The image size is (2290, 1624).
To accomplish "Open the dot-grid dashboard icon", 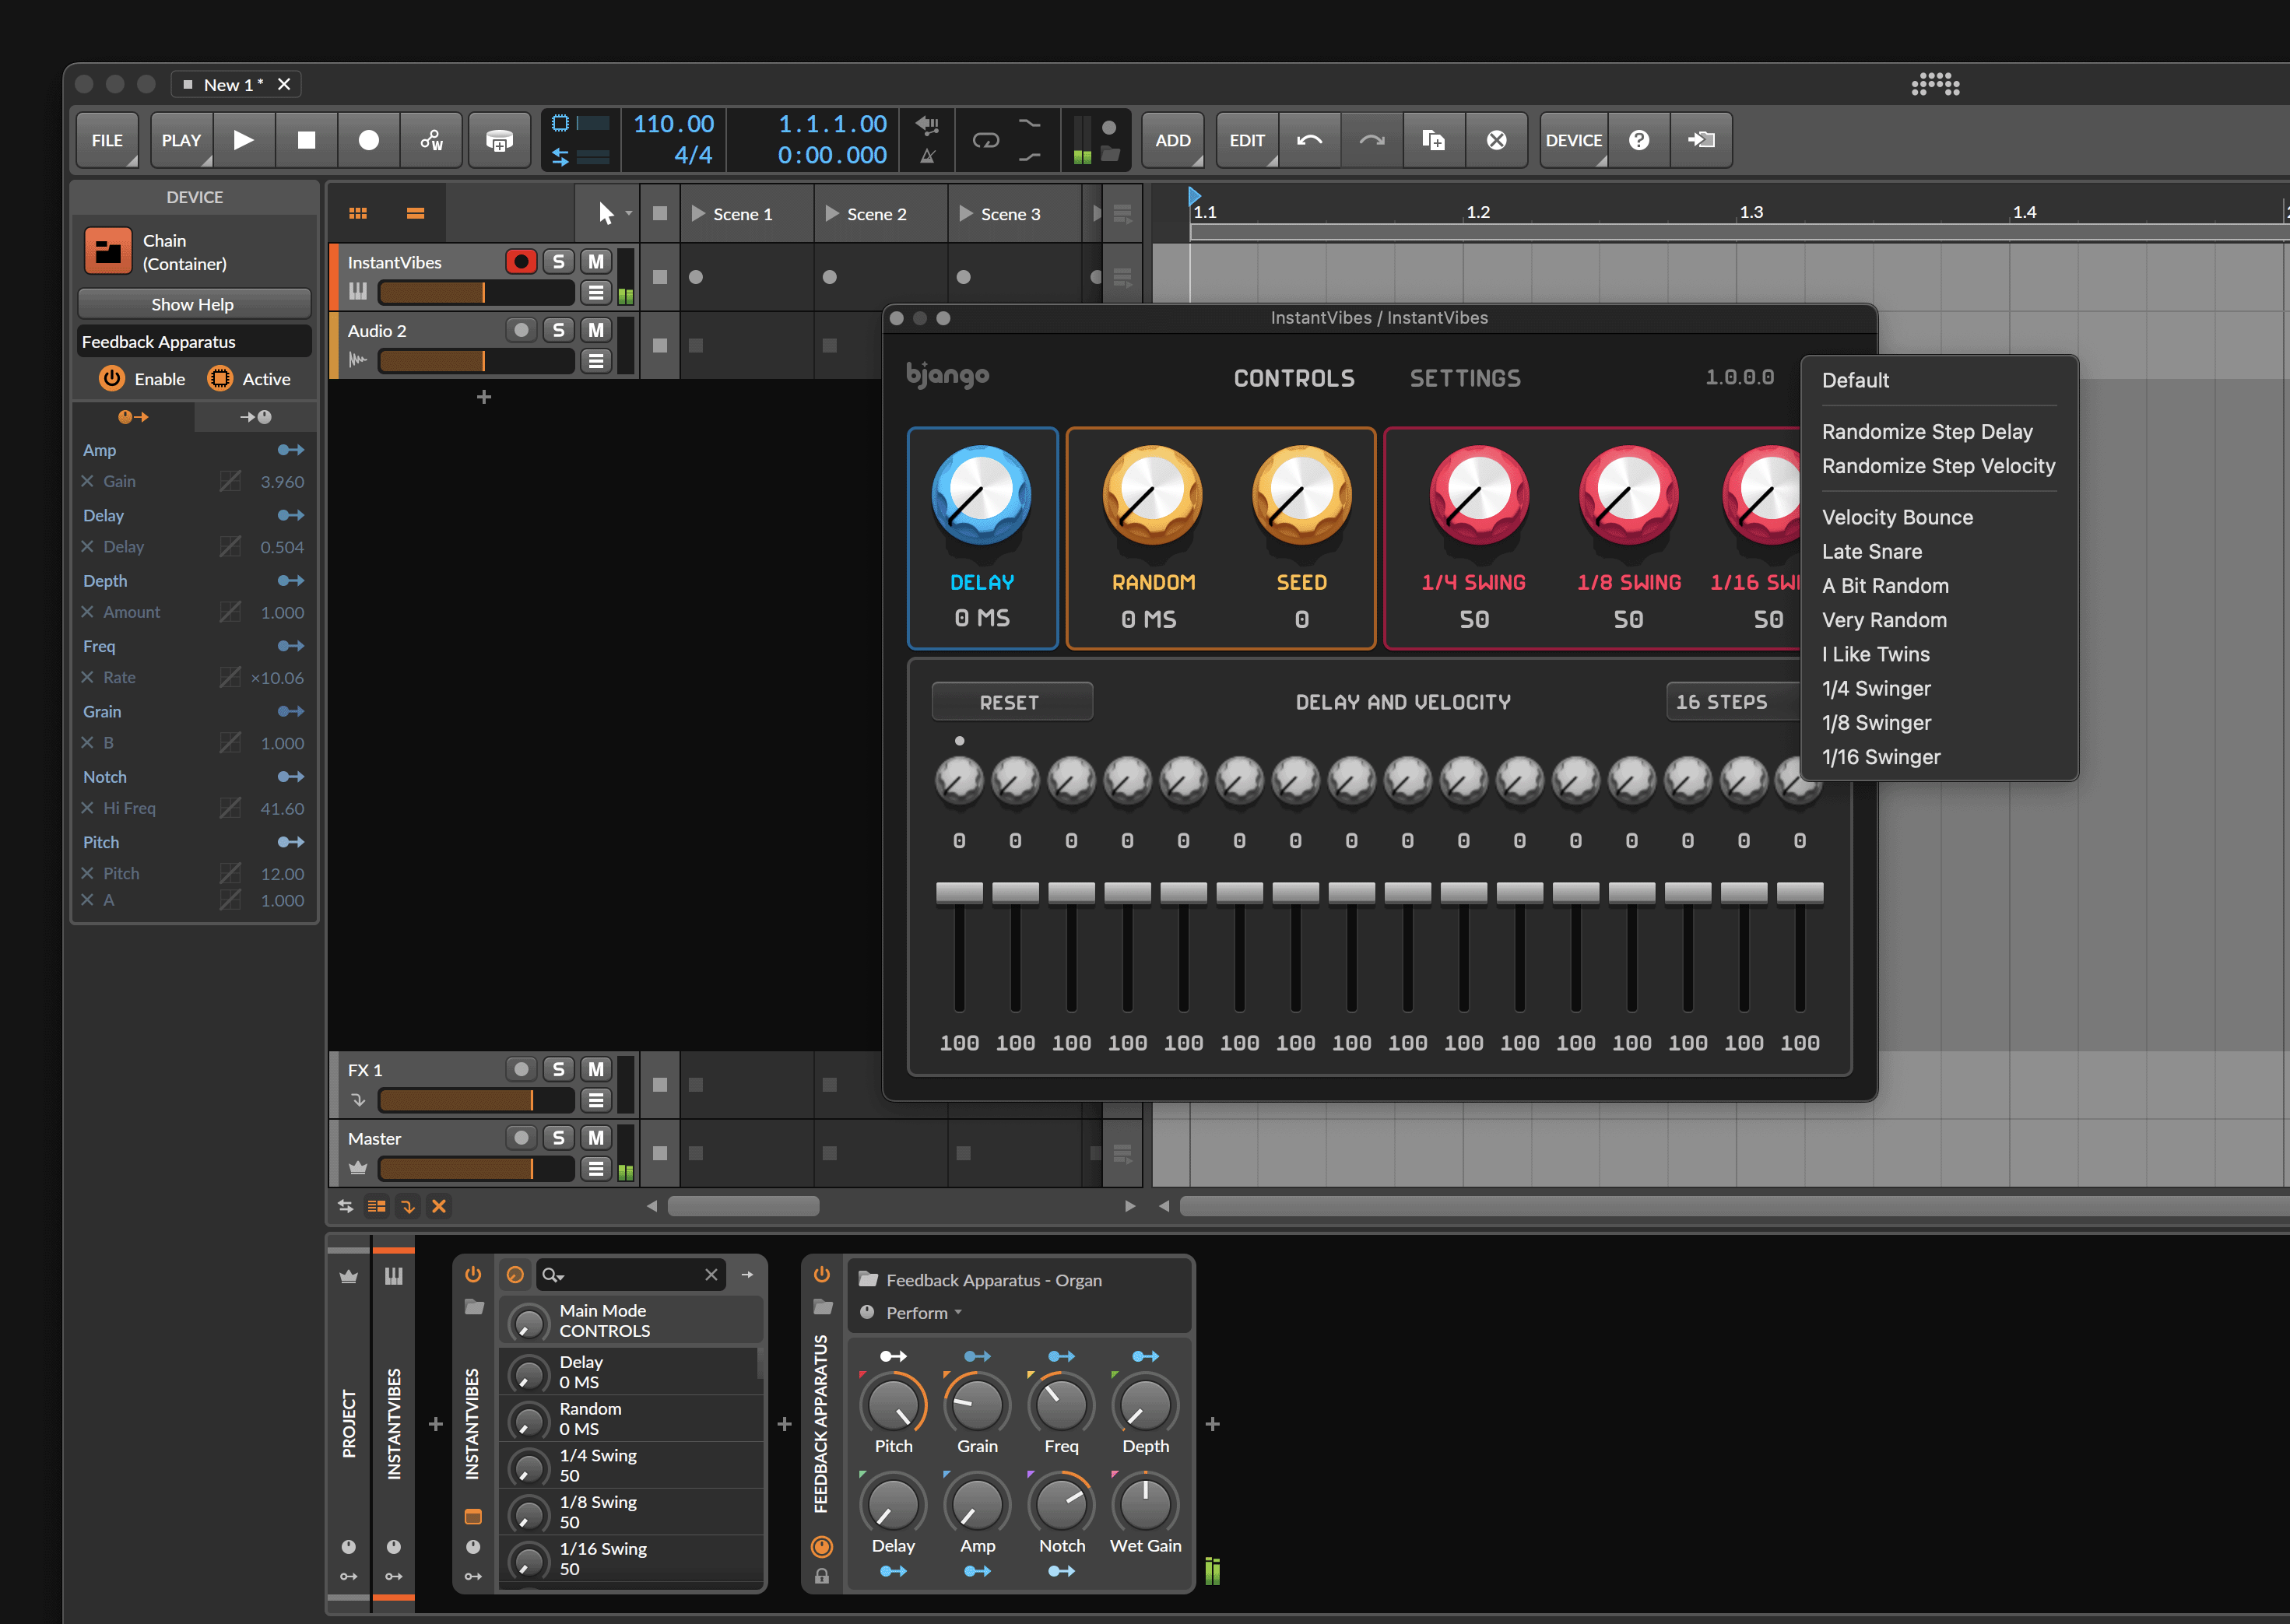I will point(1935,85).
